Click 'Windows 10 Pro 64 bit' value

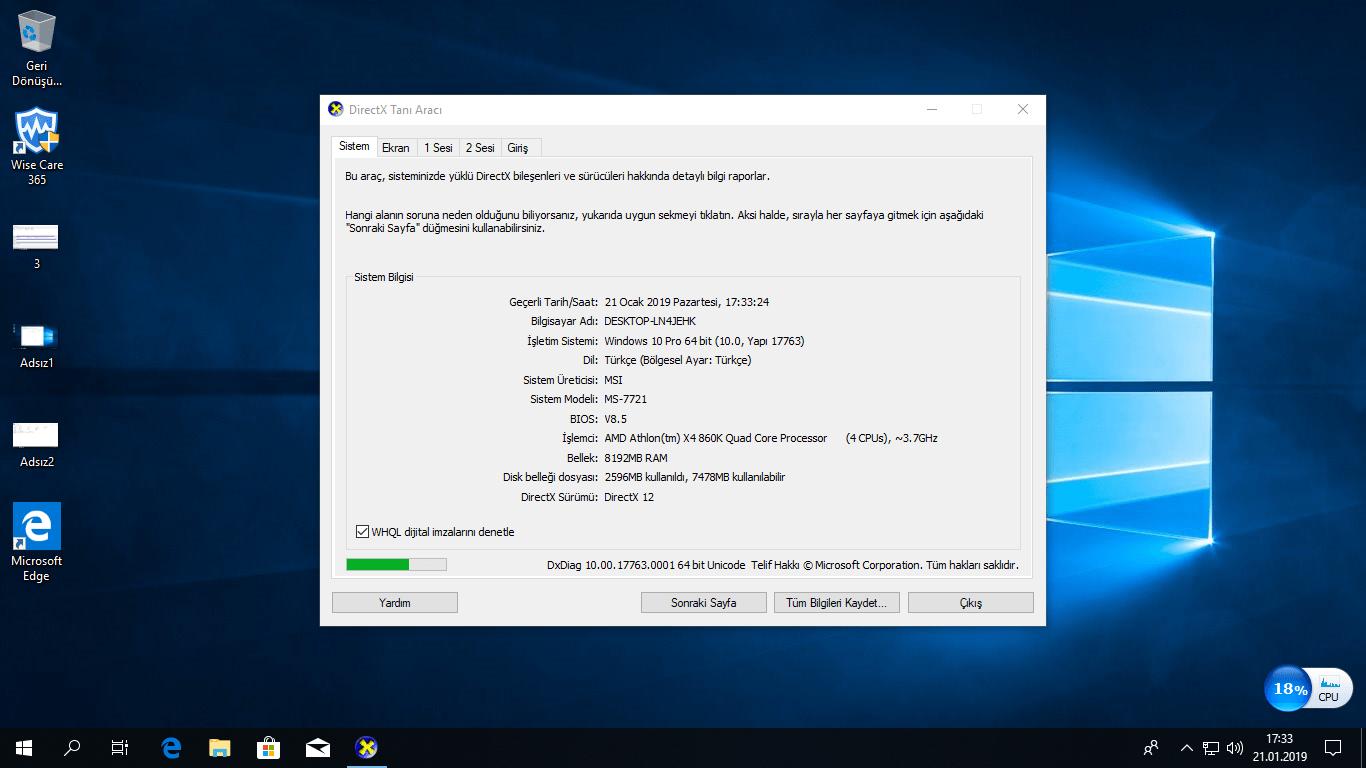[659, 341]
